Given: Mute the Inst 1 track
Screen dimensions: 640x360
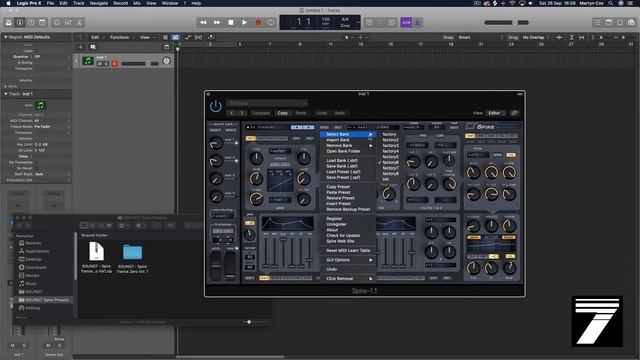Looking at the screenshot, I should click(x=100, y=64).
